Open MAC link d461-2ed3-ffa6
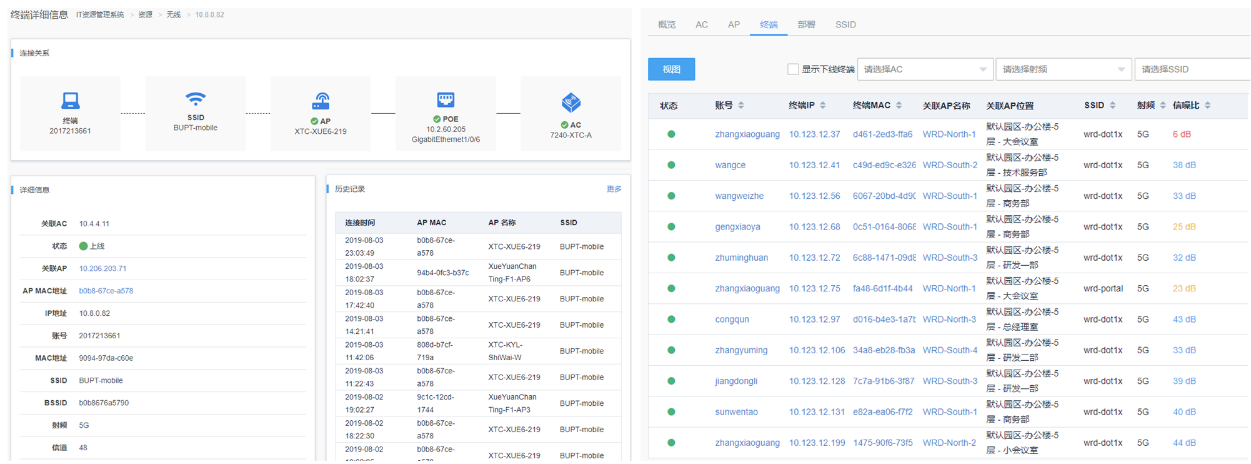The height and width of the screenshot is (464, 1251). pyautogui.click(x=883, y=134)
